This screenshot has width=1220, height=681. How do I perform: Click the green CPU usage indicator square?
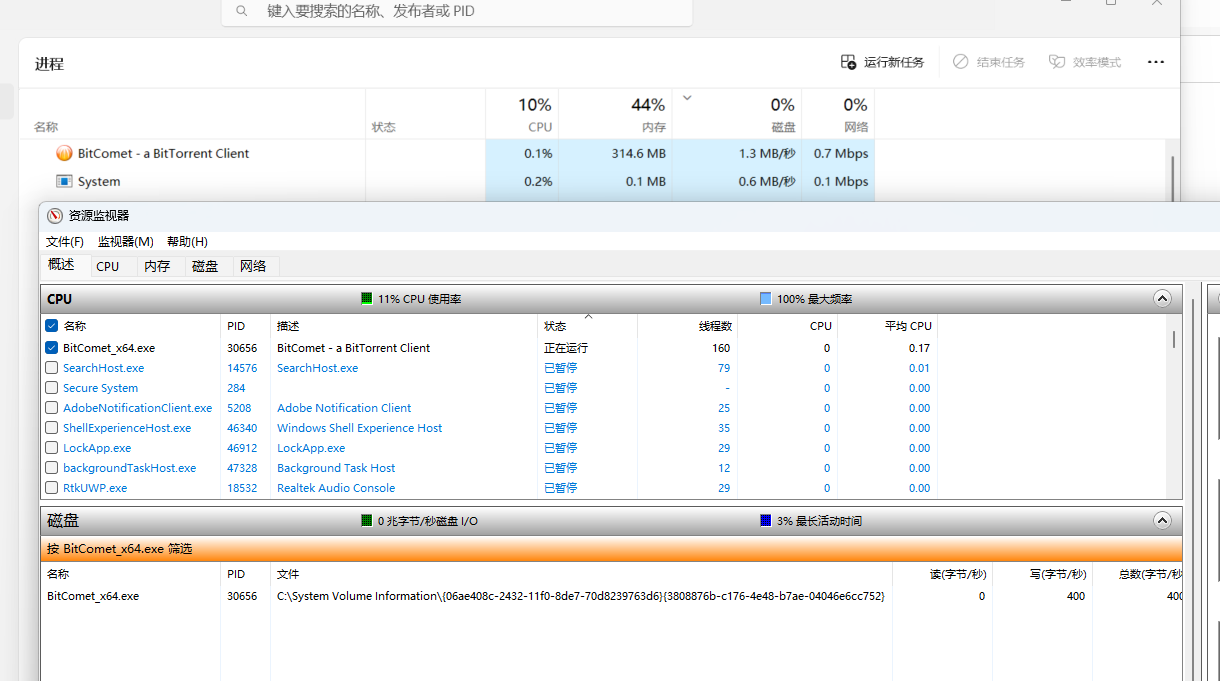pos(367,299)
